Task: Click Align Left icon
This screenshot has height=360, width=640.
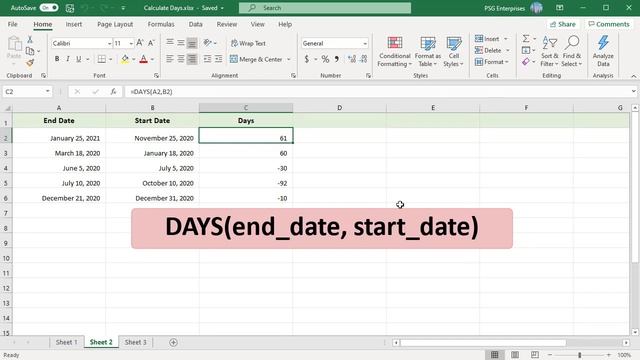Action: coord(170,59)
